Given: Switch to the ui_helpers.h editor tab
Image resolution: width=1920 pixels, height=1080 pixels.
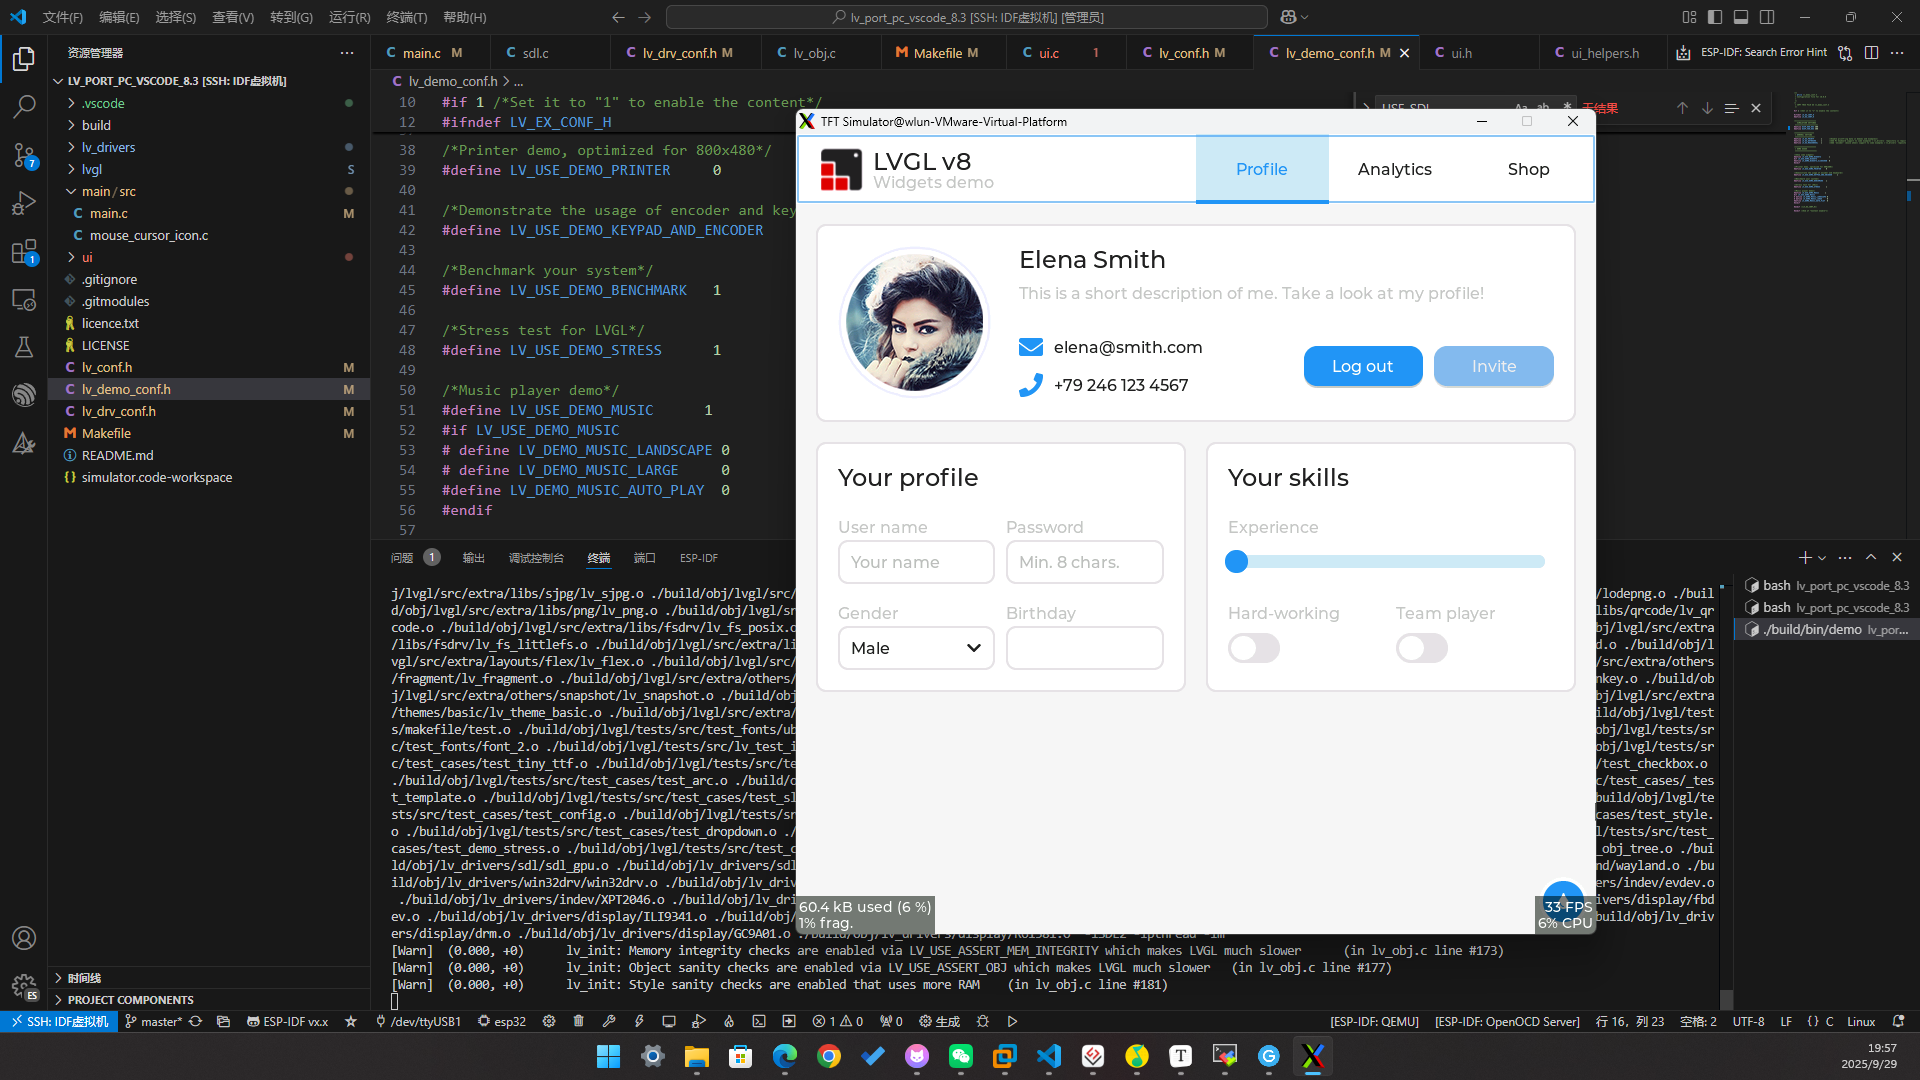Looking at the screenshot, I should click(1604, 53).
